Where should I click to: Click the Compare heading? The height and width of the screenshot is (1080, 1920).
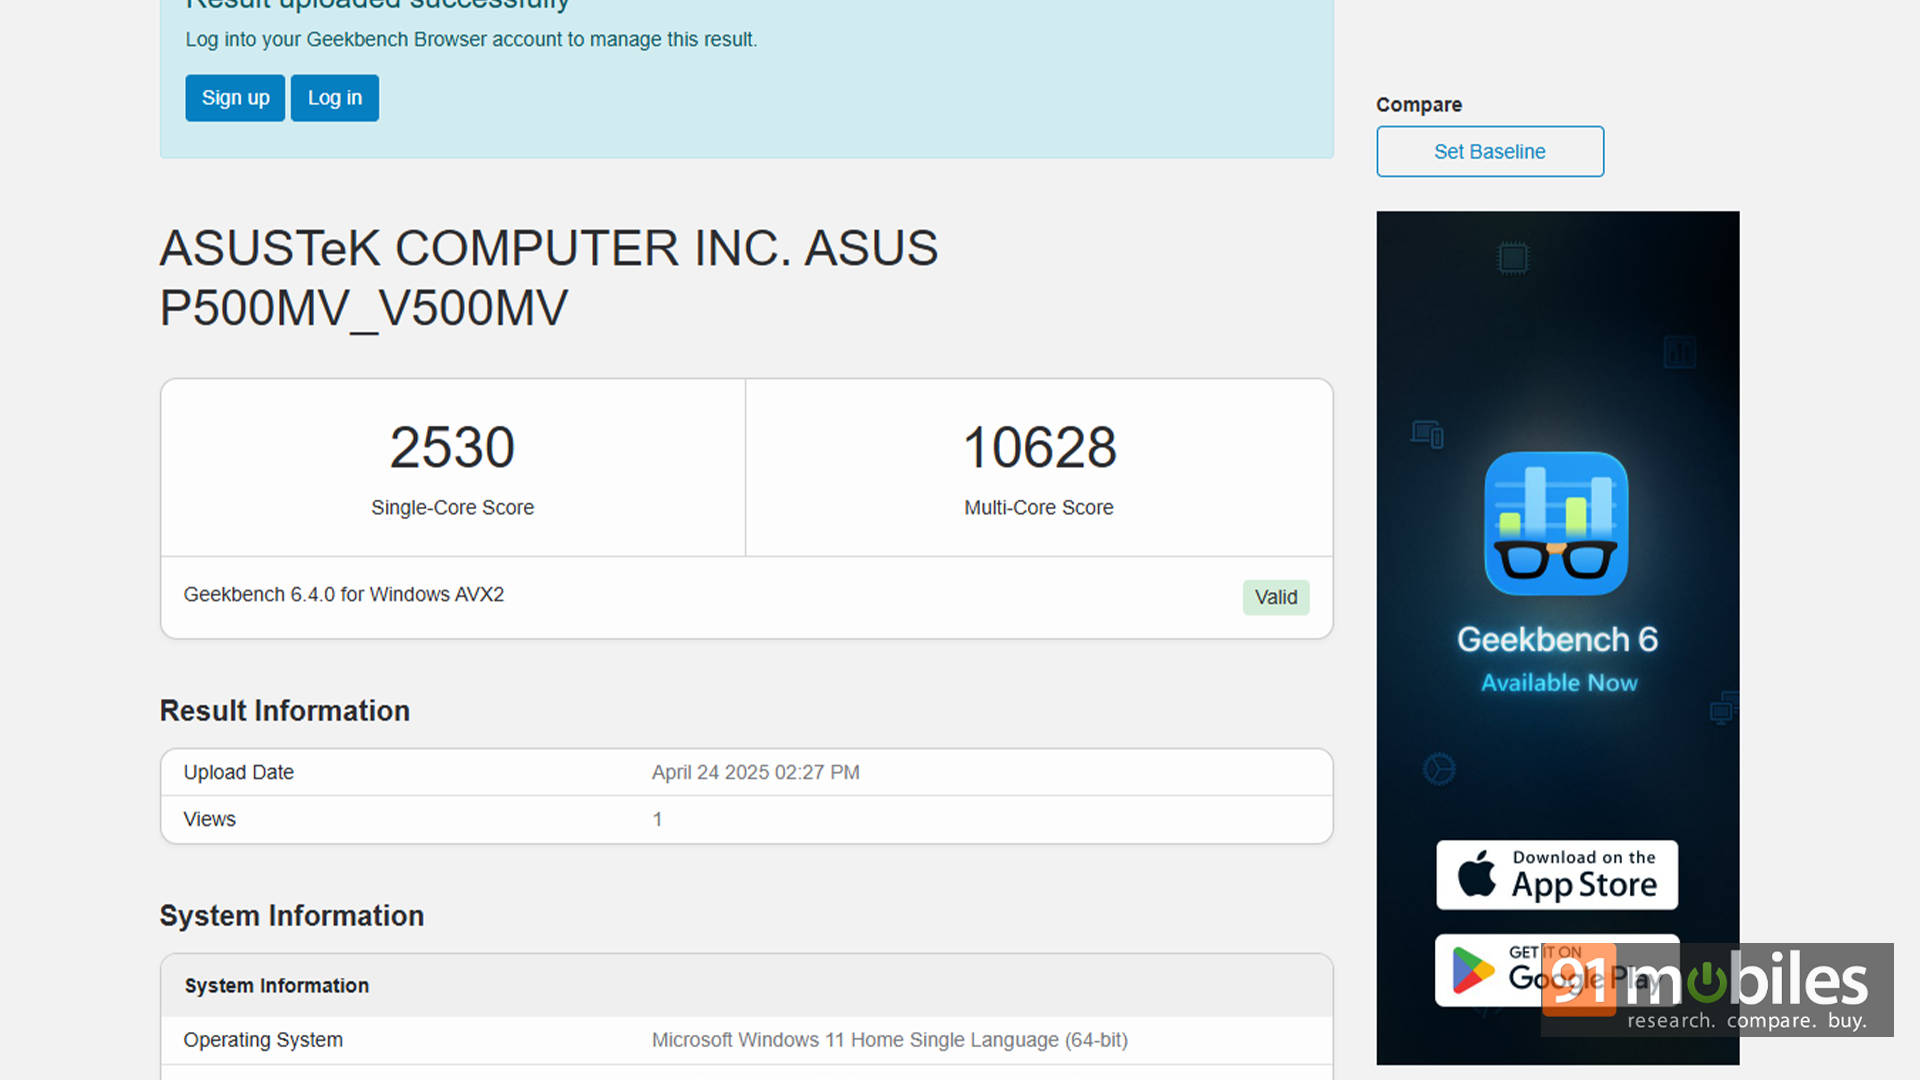pos(1419,105)
